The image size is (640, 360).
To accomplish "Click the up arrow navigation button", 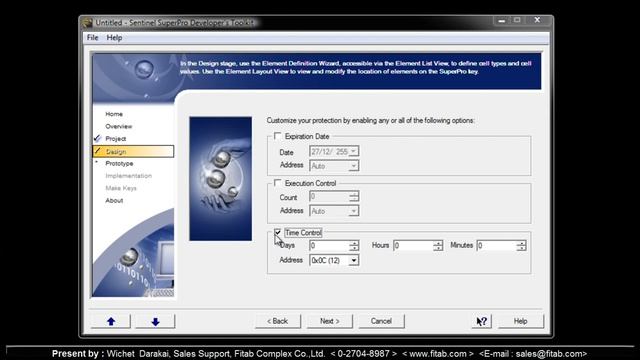I will click(111, 321).
